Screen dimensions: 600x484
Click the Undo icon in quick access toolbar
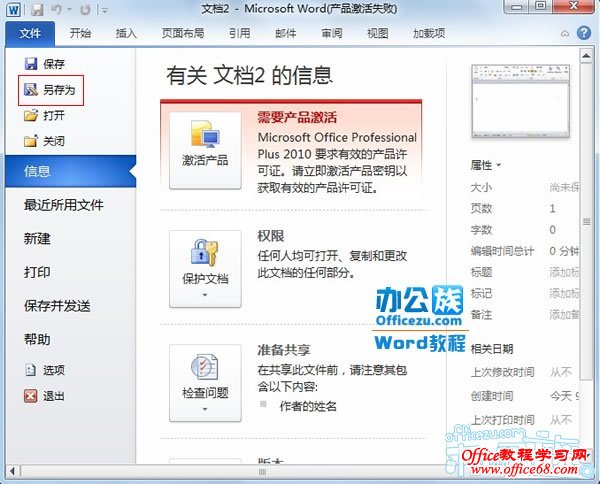coord(57,9)
